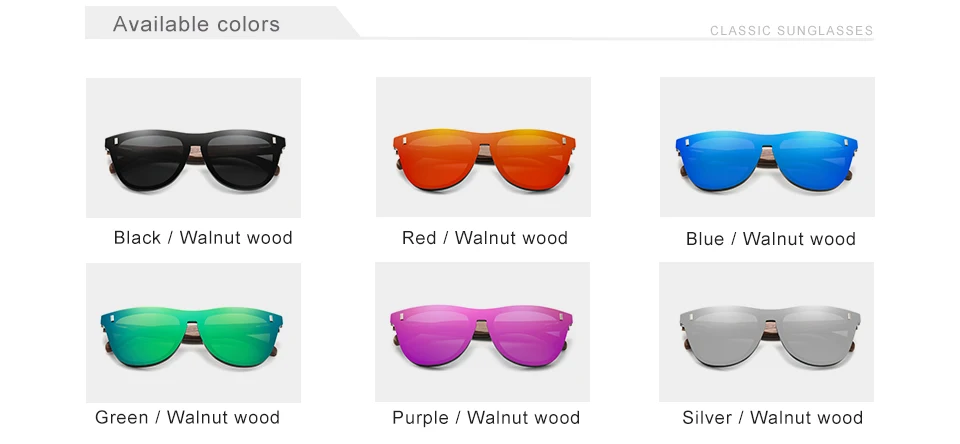The height and width of the screenshot is (444, 960).
Task: Select the black sunglasses image
Action: [x=193, y=148]
